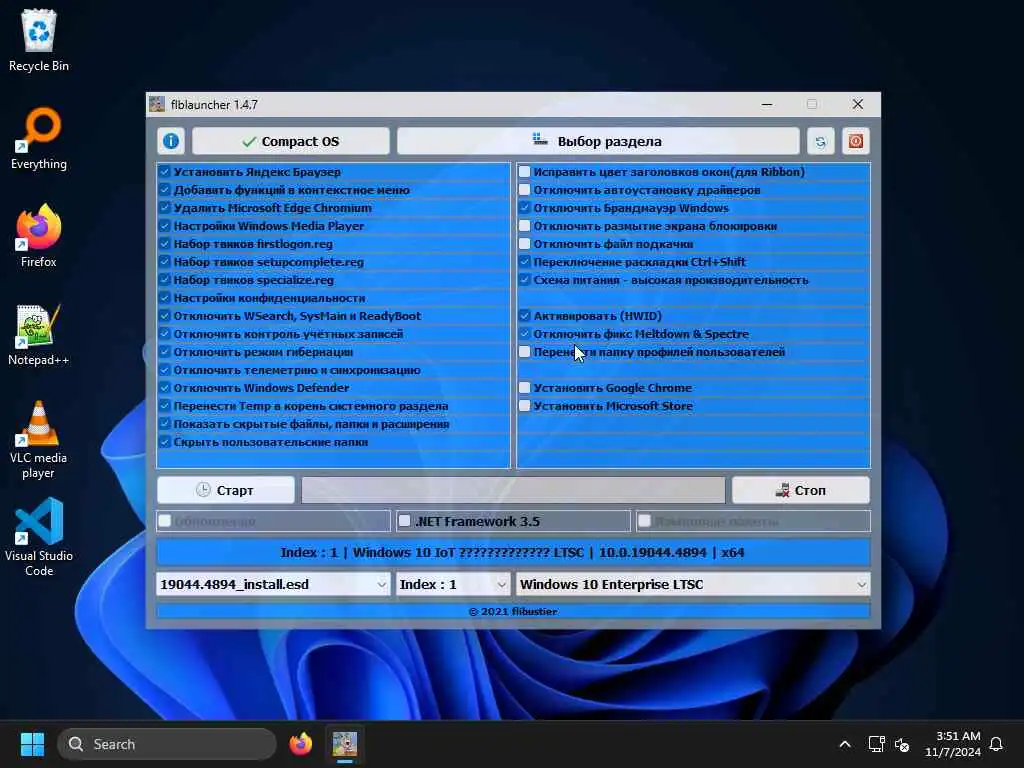This screenshot has width=1024, height=768.
Task: Uncheck Настройки конфиденциальности
Action: [165, 298]
